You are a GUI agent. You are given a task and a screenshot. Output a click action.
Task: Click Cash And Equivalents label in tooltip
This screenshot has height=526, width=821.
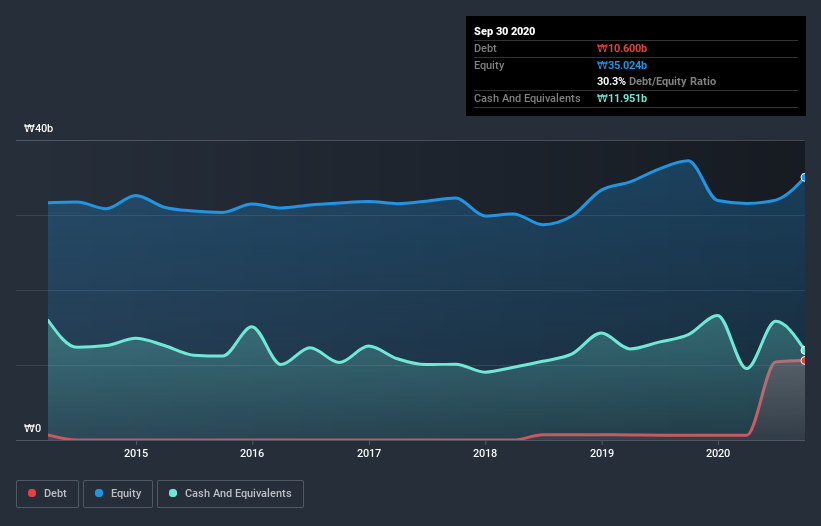527,98
